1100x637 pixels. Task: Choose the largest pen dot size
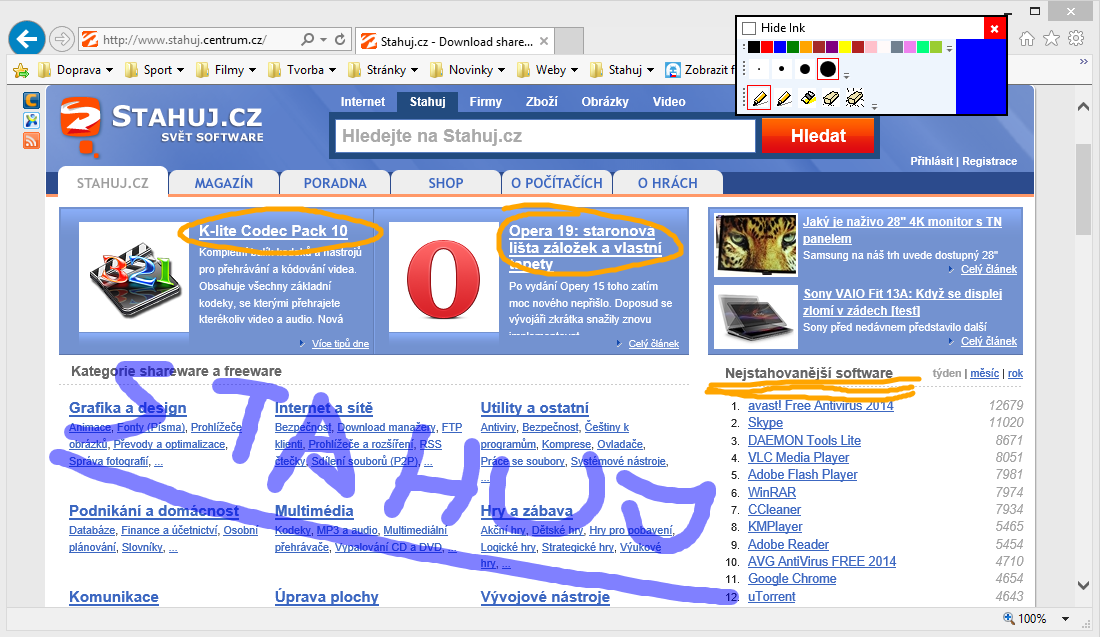click(828, 69)
